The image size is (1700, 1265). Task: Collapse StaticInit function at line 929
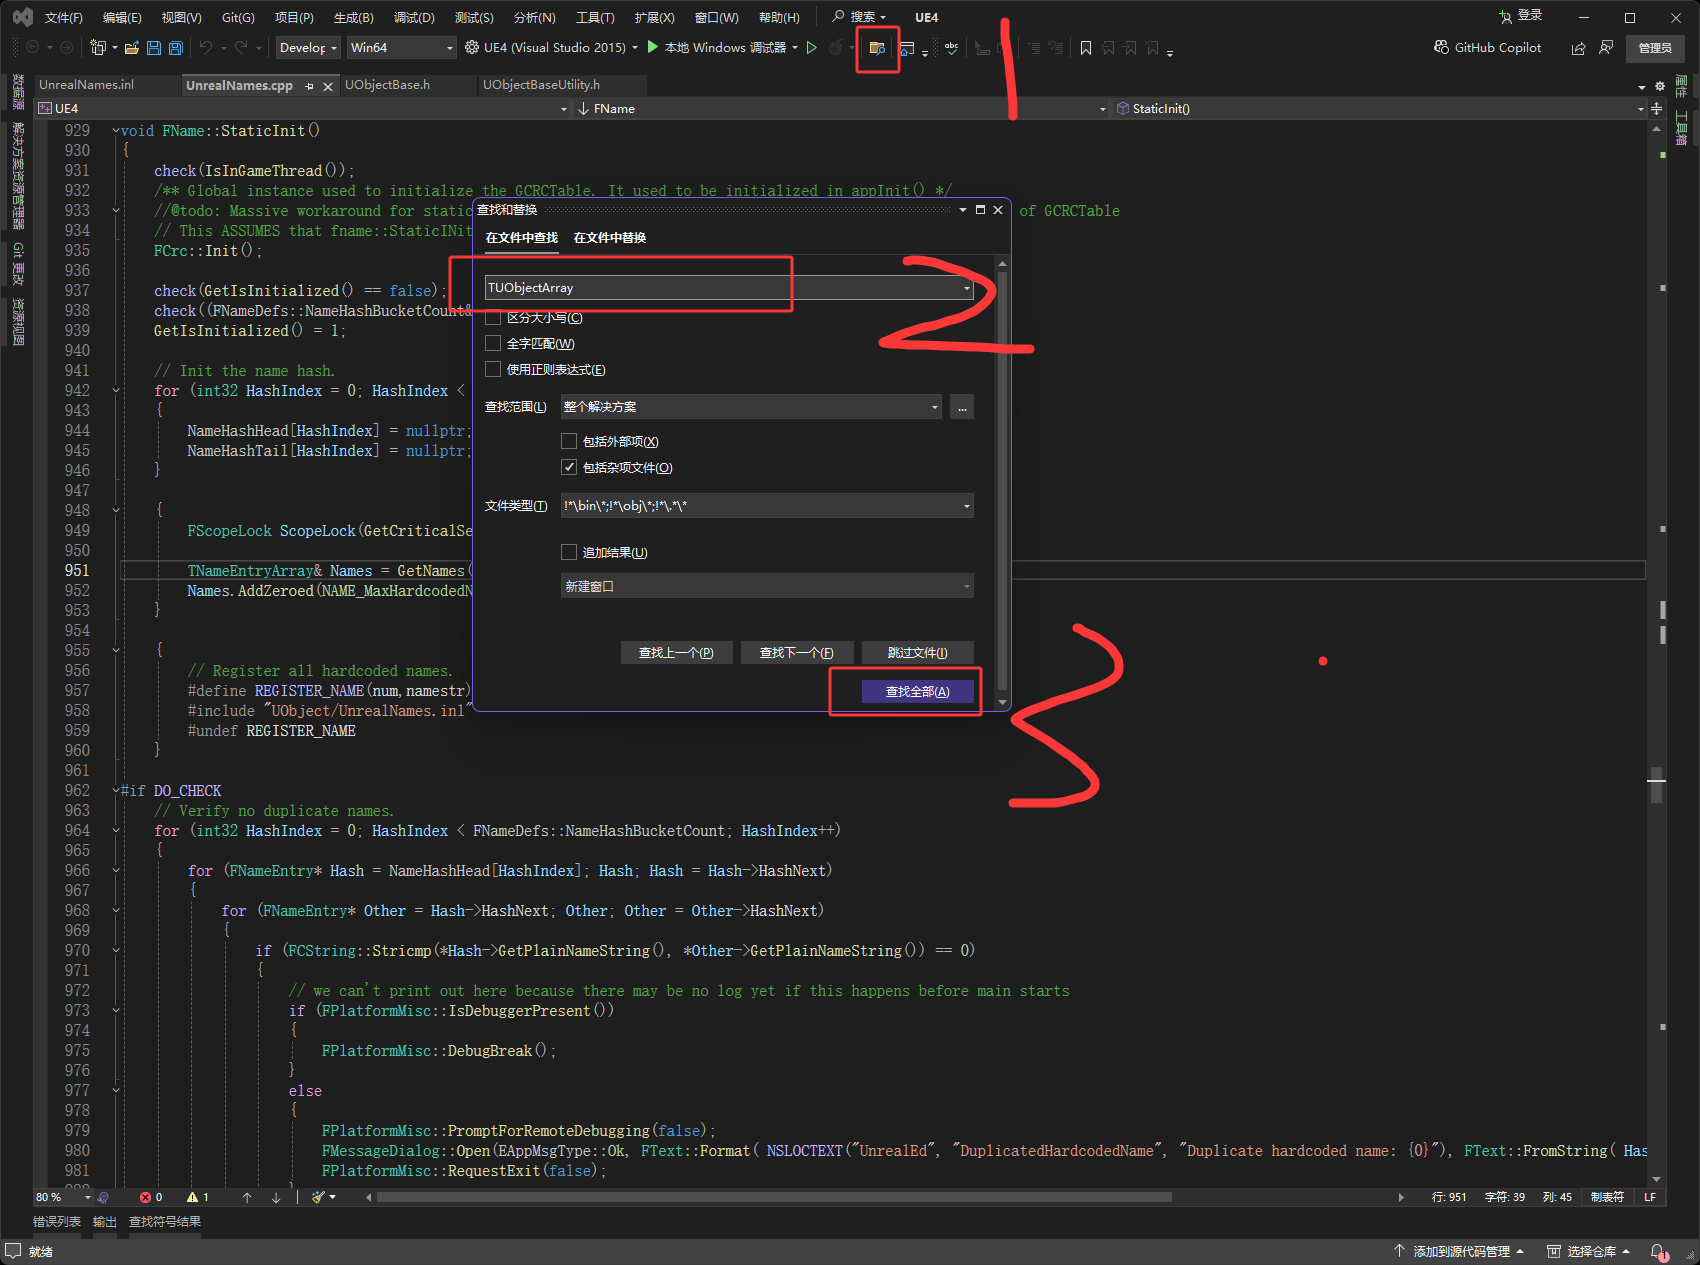tap(116, 131)
